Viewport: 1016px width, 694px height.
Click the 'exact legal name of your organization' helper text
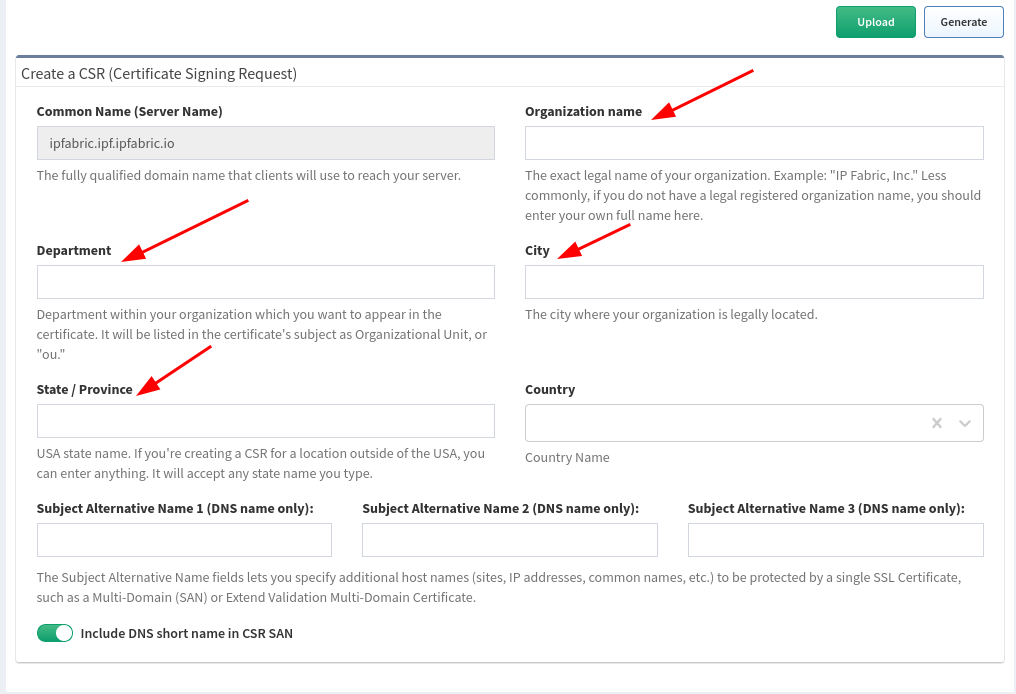point(753,196)
